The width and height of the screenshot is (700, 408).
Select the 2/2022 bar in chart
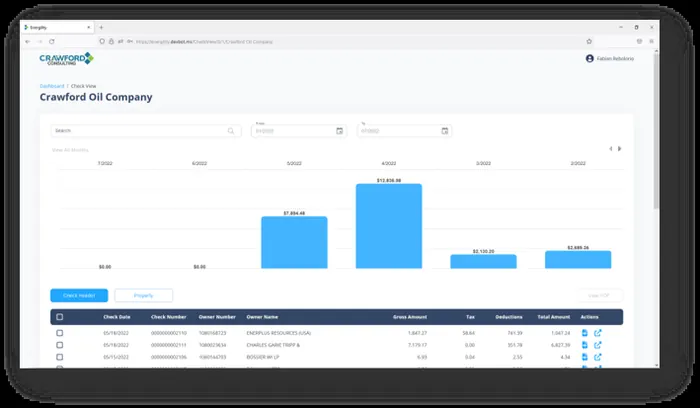coord(578,260)
